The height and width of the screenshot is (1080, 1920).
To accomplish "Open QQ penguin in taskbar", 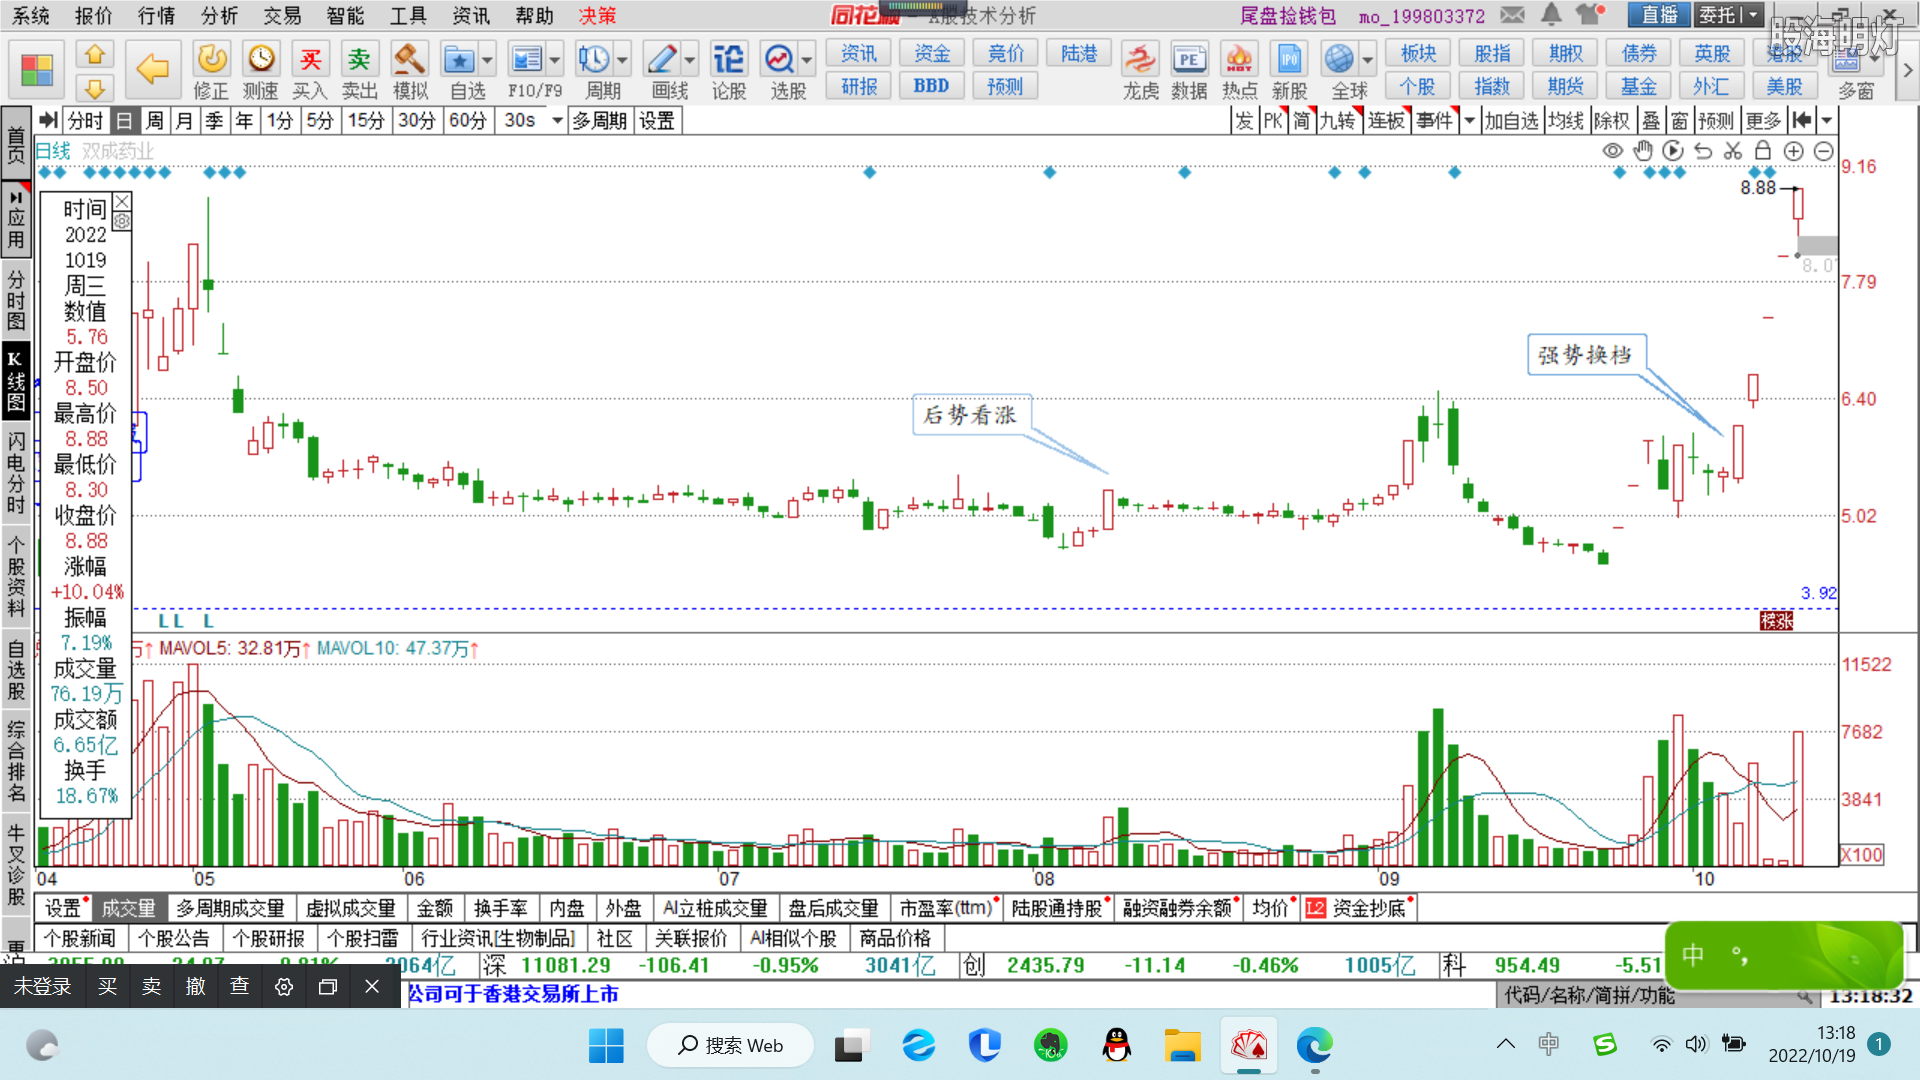I will click(x=1116, y=1045).
